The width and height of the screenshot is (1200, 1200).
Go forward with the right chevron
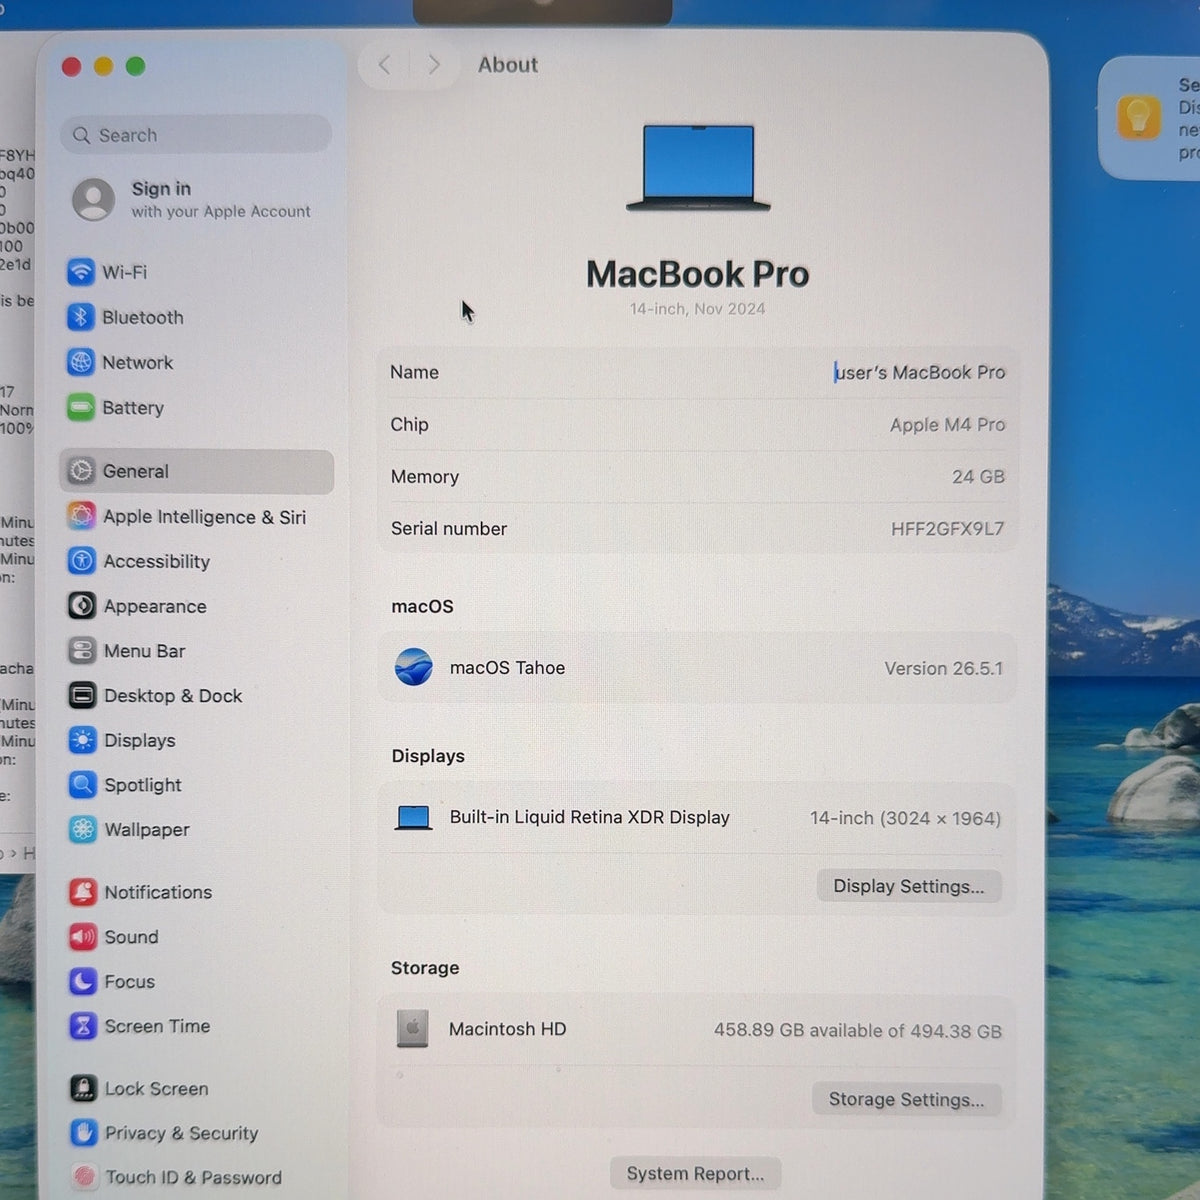[433, 65]
